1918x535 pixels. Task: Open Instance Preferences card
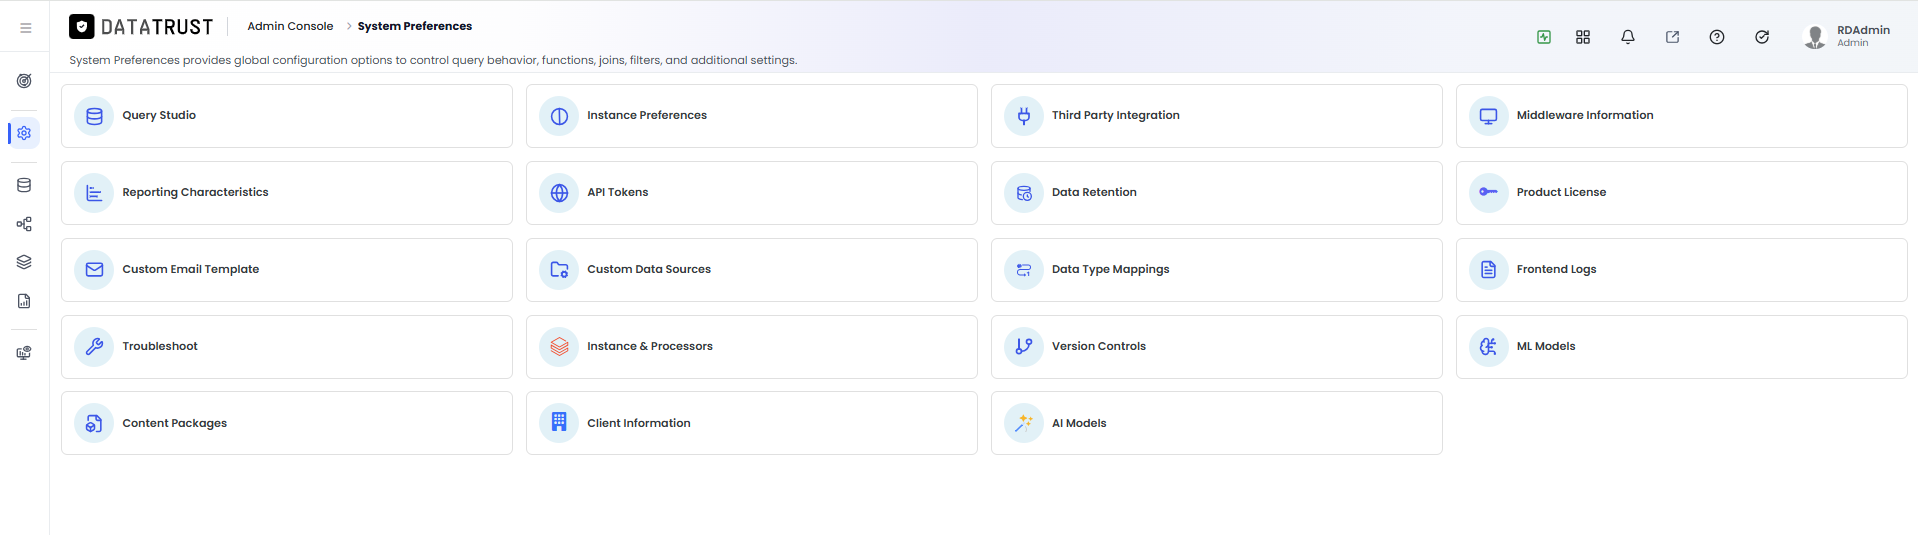pyautogui.click(x=752, y=116)
